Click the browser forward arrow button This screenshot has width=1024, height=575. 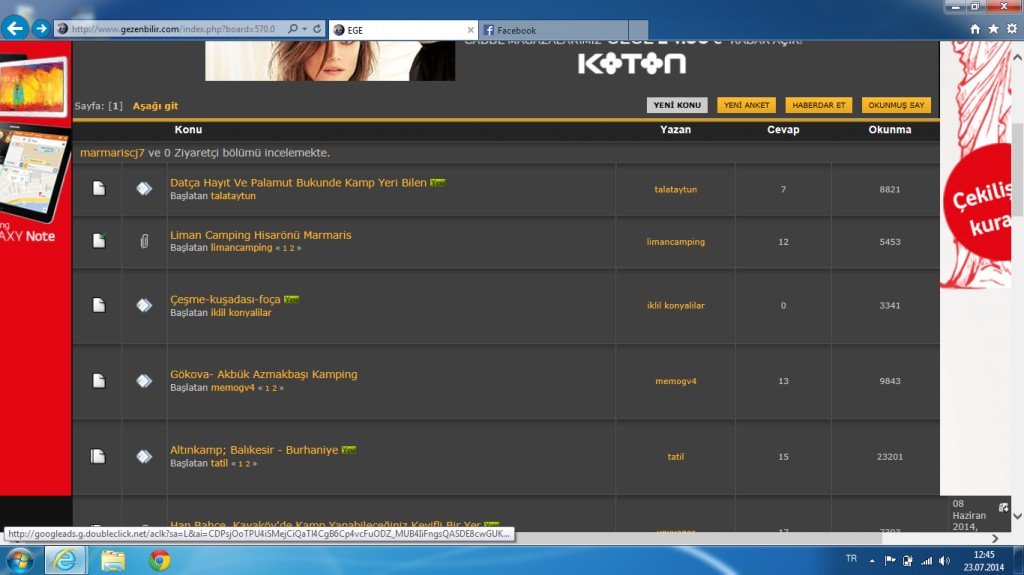[x=40, y=28]
